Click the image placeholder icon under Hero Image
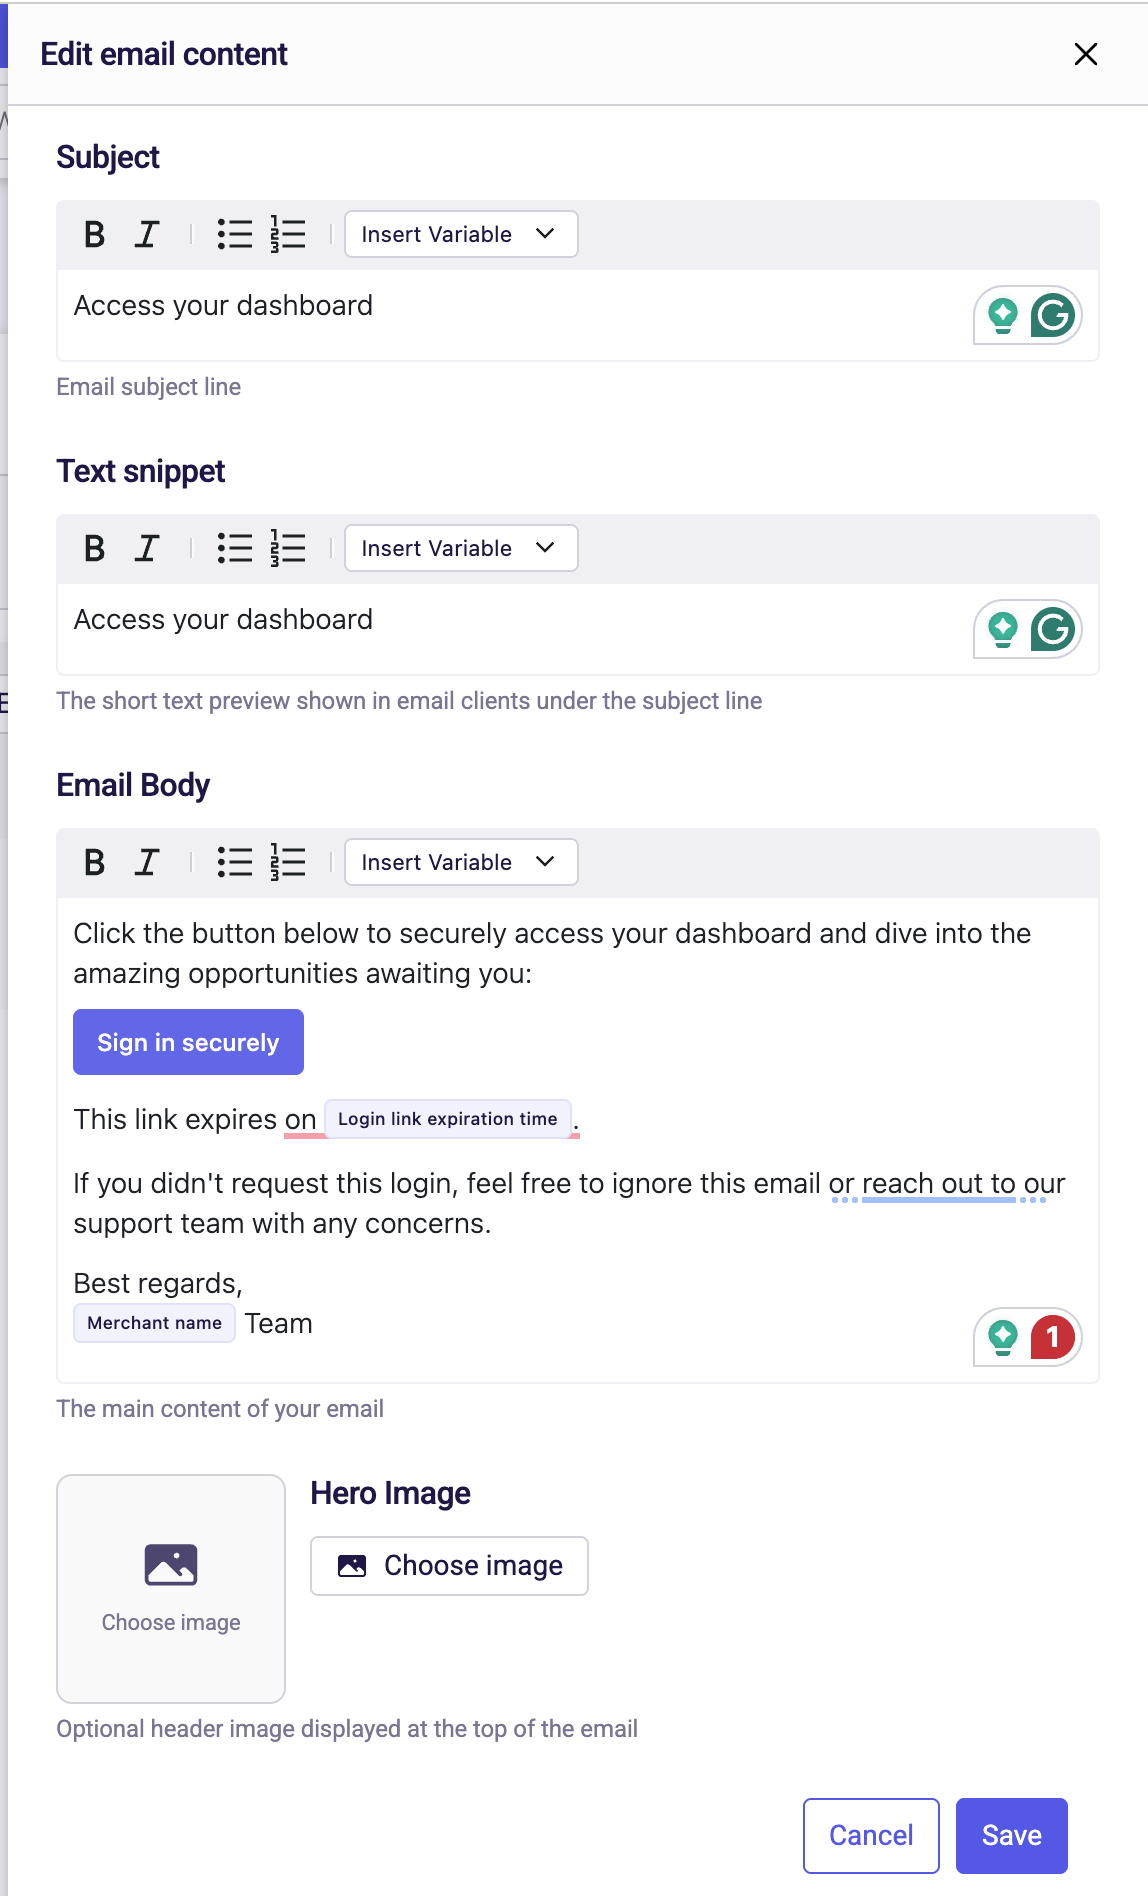Screen dimensions: 1148x1896 [170, 1565]
